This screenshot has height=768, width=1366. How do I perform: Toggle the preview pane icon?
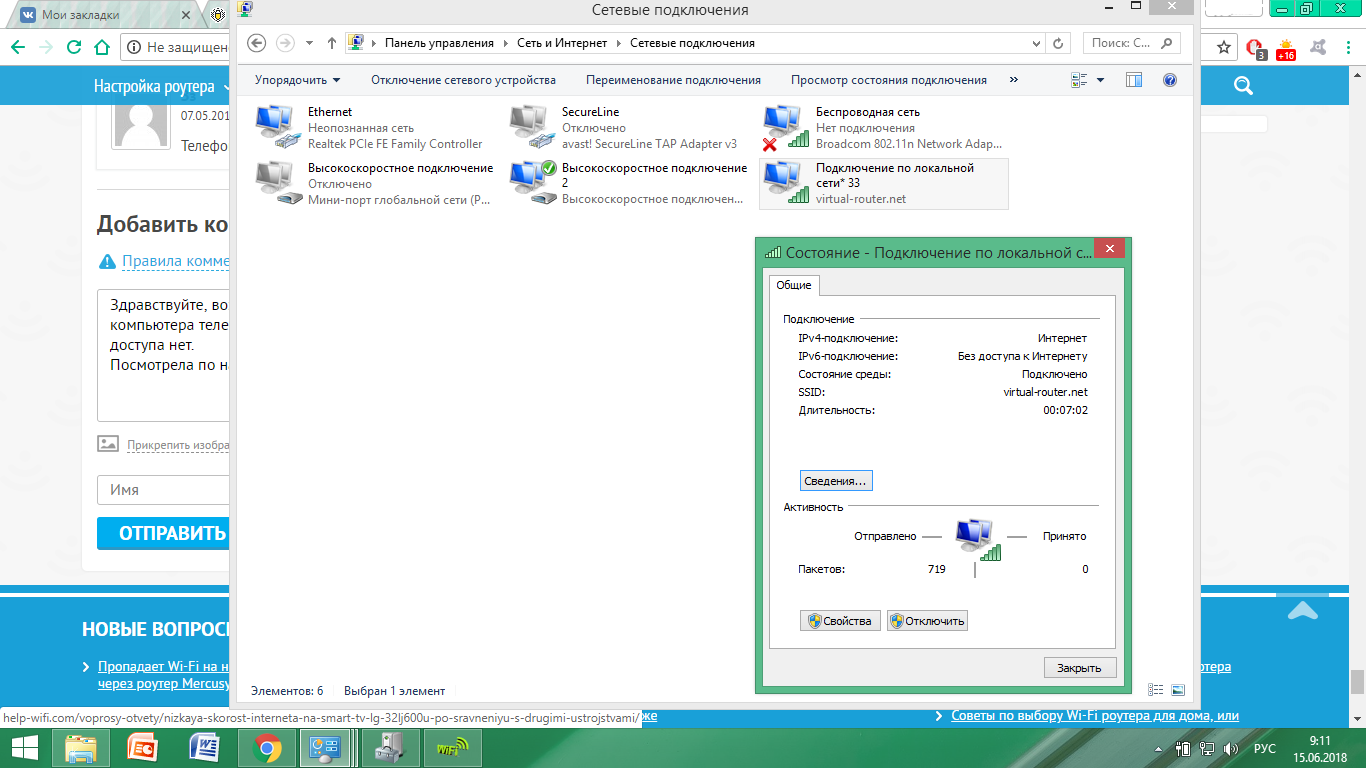coord(1133,80)
